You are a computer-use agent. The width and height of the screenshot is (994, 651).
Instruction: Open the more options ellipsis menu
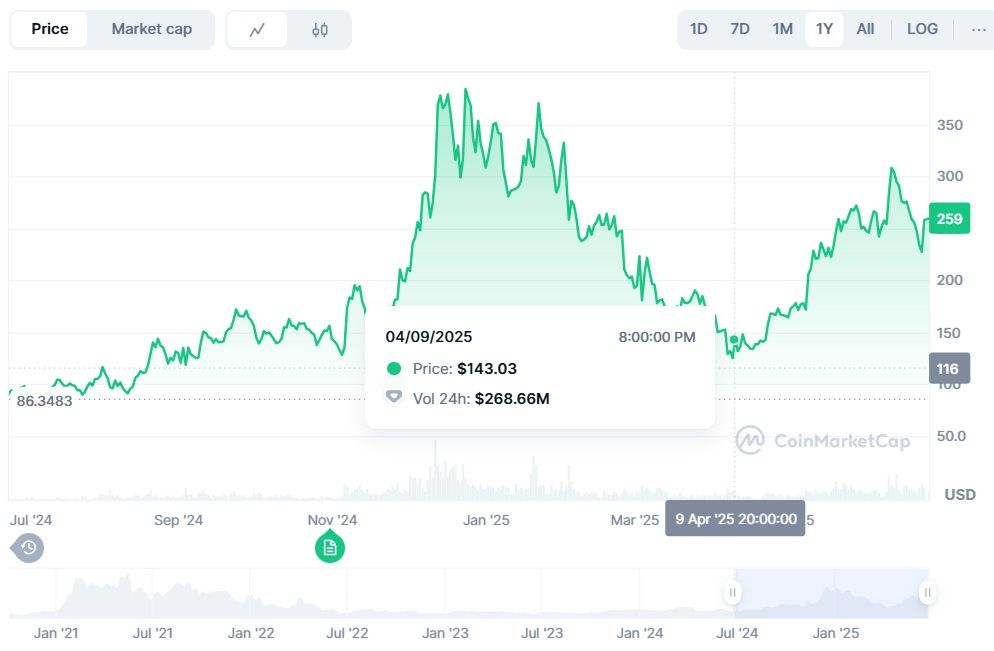(x=978, y=29)
